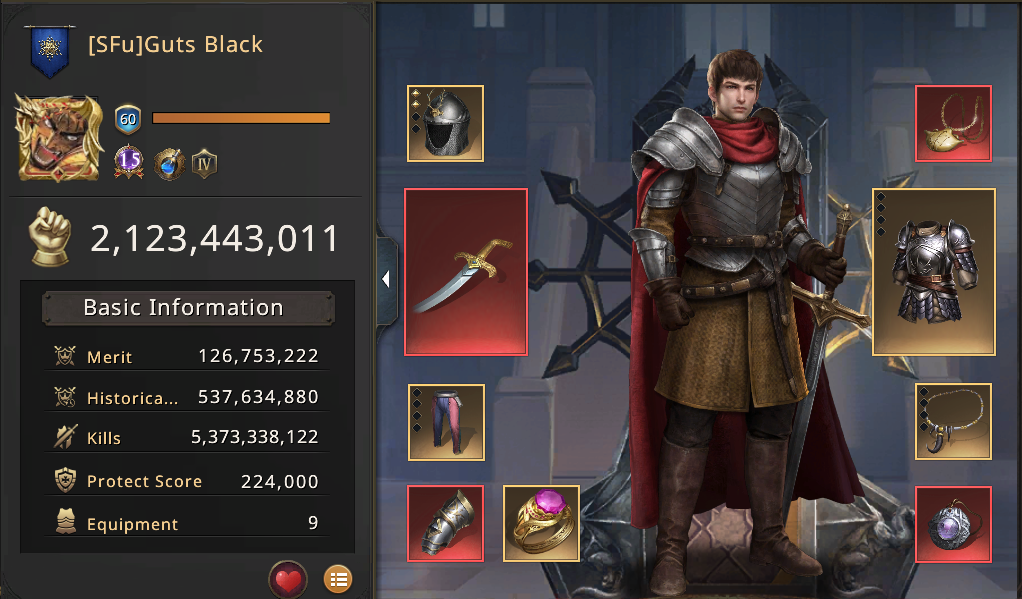This screenshot has height=599, width=1022.
Task: Open the fang necklace slot
Action: click(x=953, y=422)
